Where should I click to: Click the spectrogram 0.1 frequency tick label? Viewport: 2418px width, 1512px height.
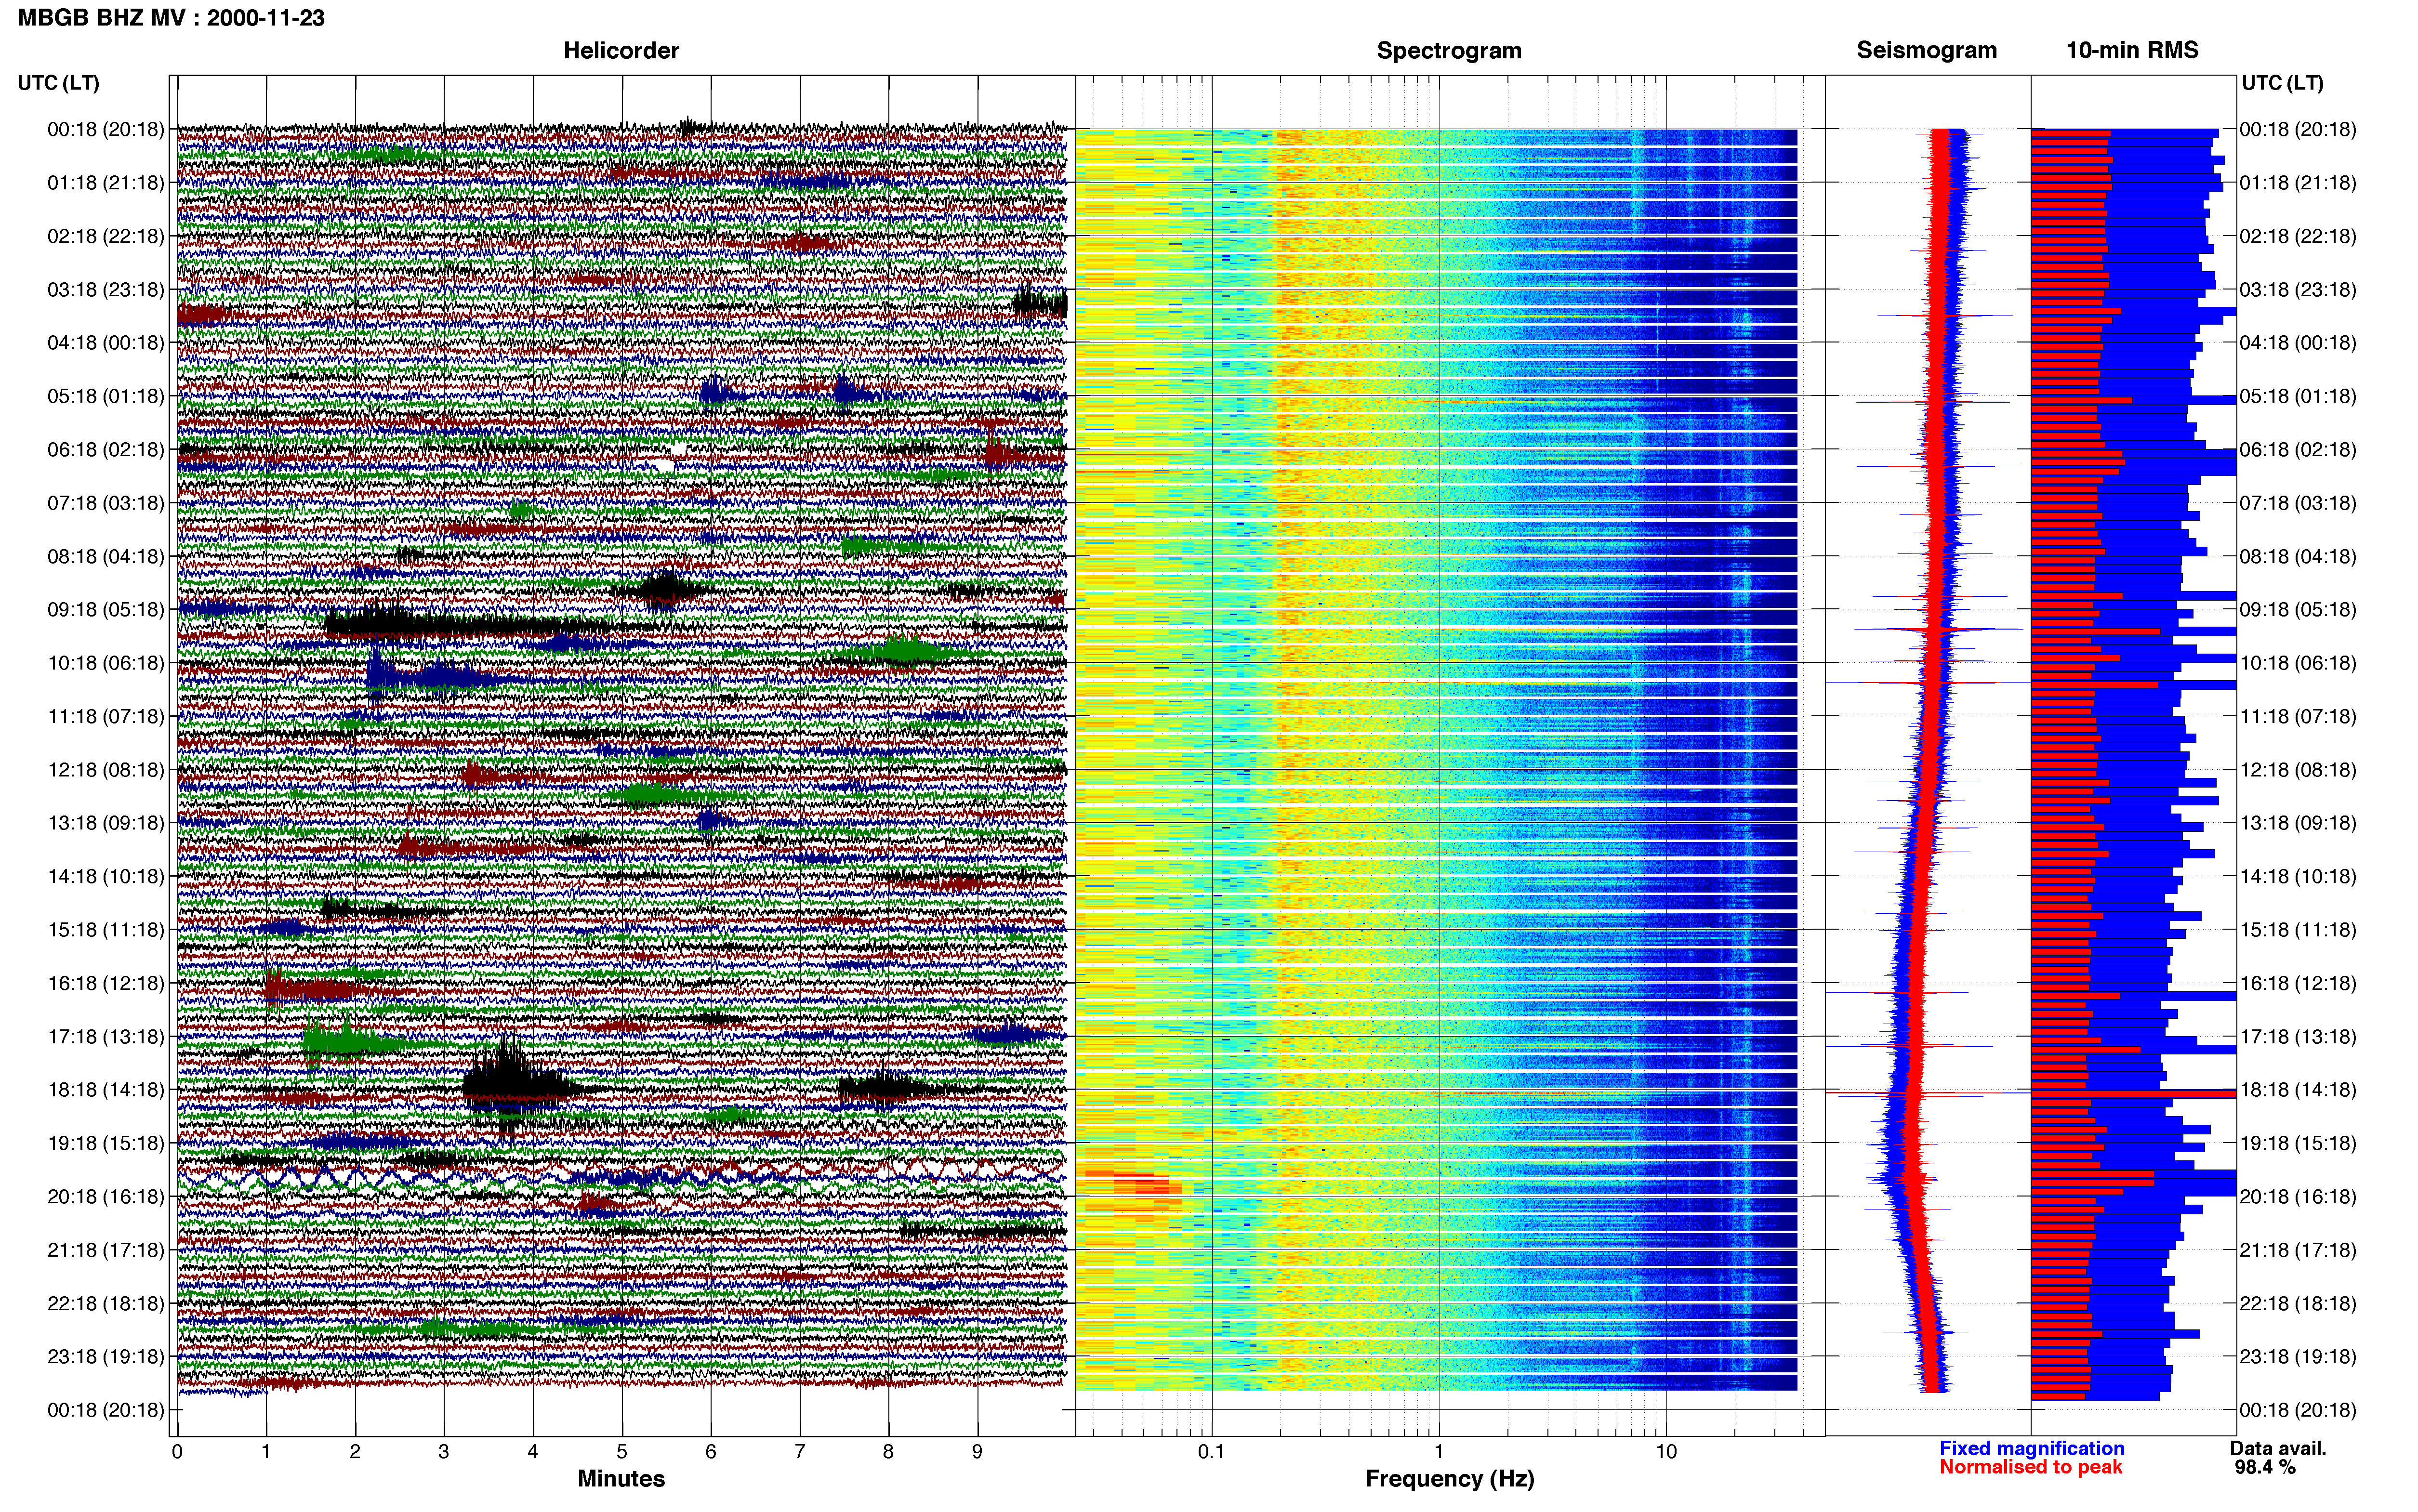(x=1211, y=1452)
